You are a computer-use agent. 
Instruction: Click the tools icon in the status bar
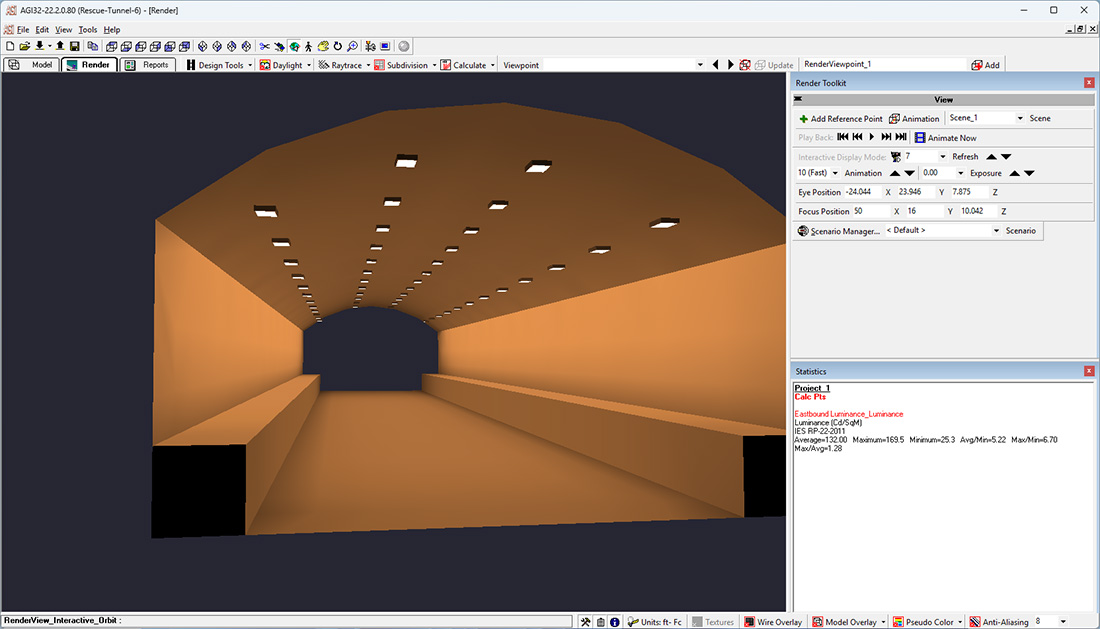[586, 622]
